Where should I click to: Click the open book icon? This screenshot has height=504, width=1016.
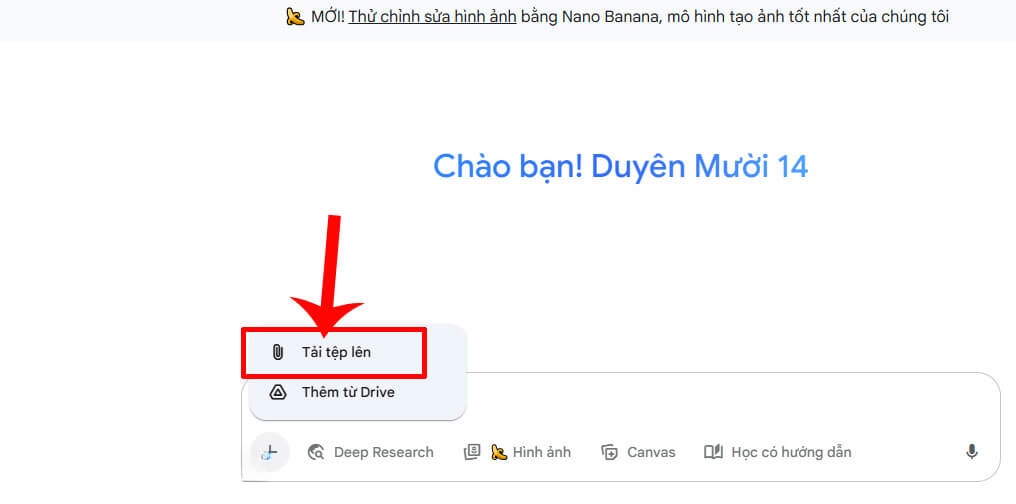713,452
